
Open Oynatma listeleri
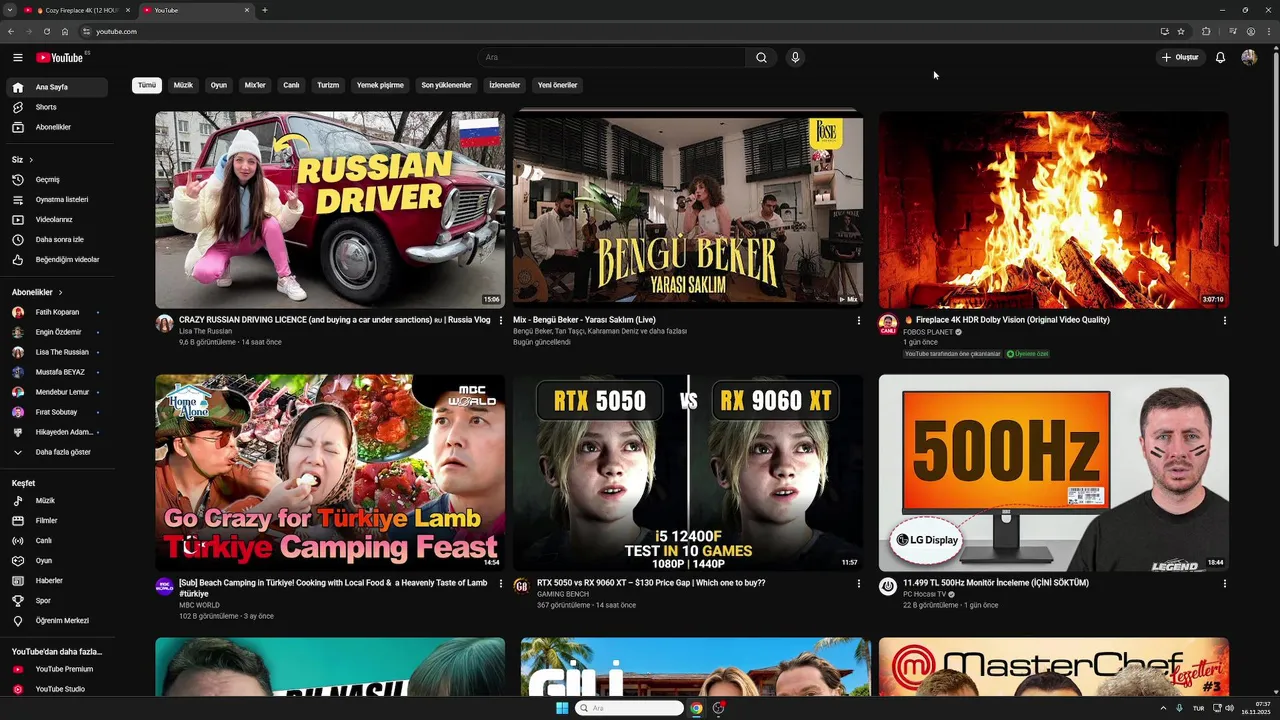tap(56, 200)
